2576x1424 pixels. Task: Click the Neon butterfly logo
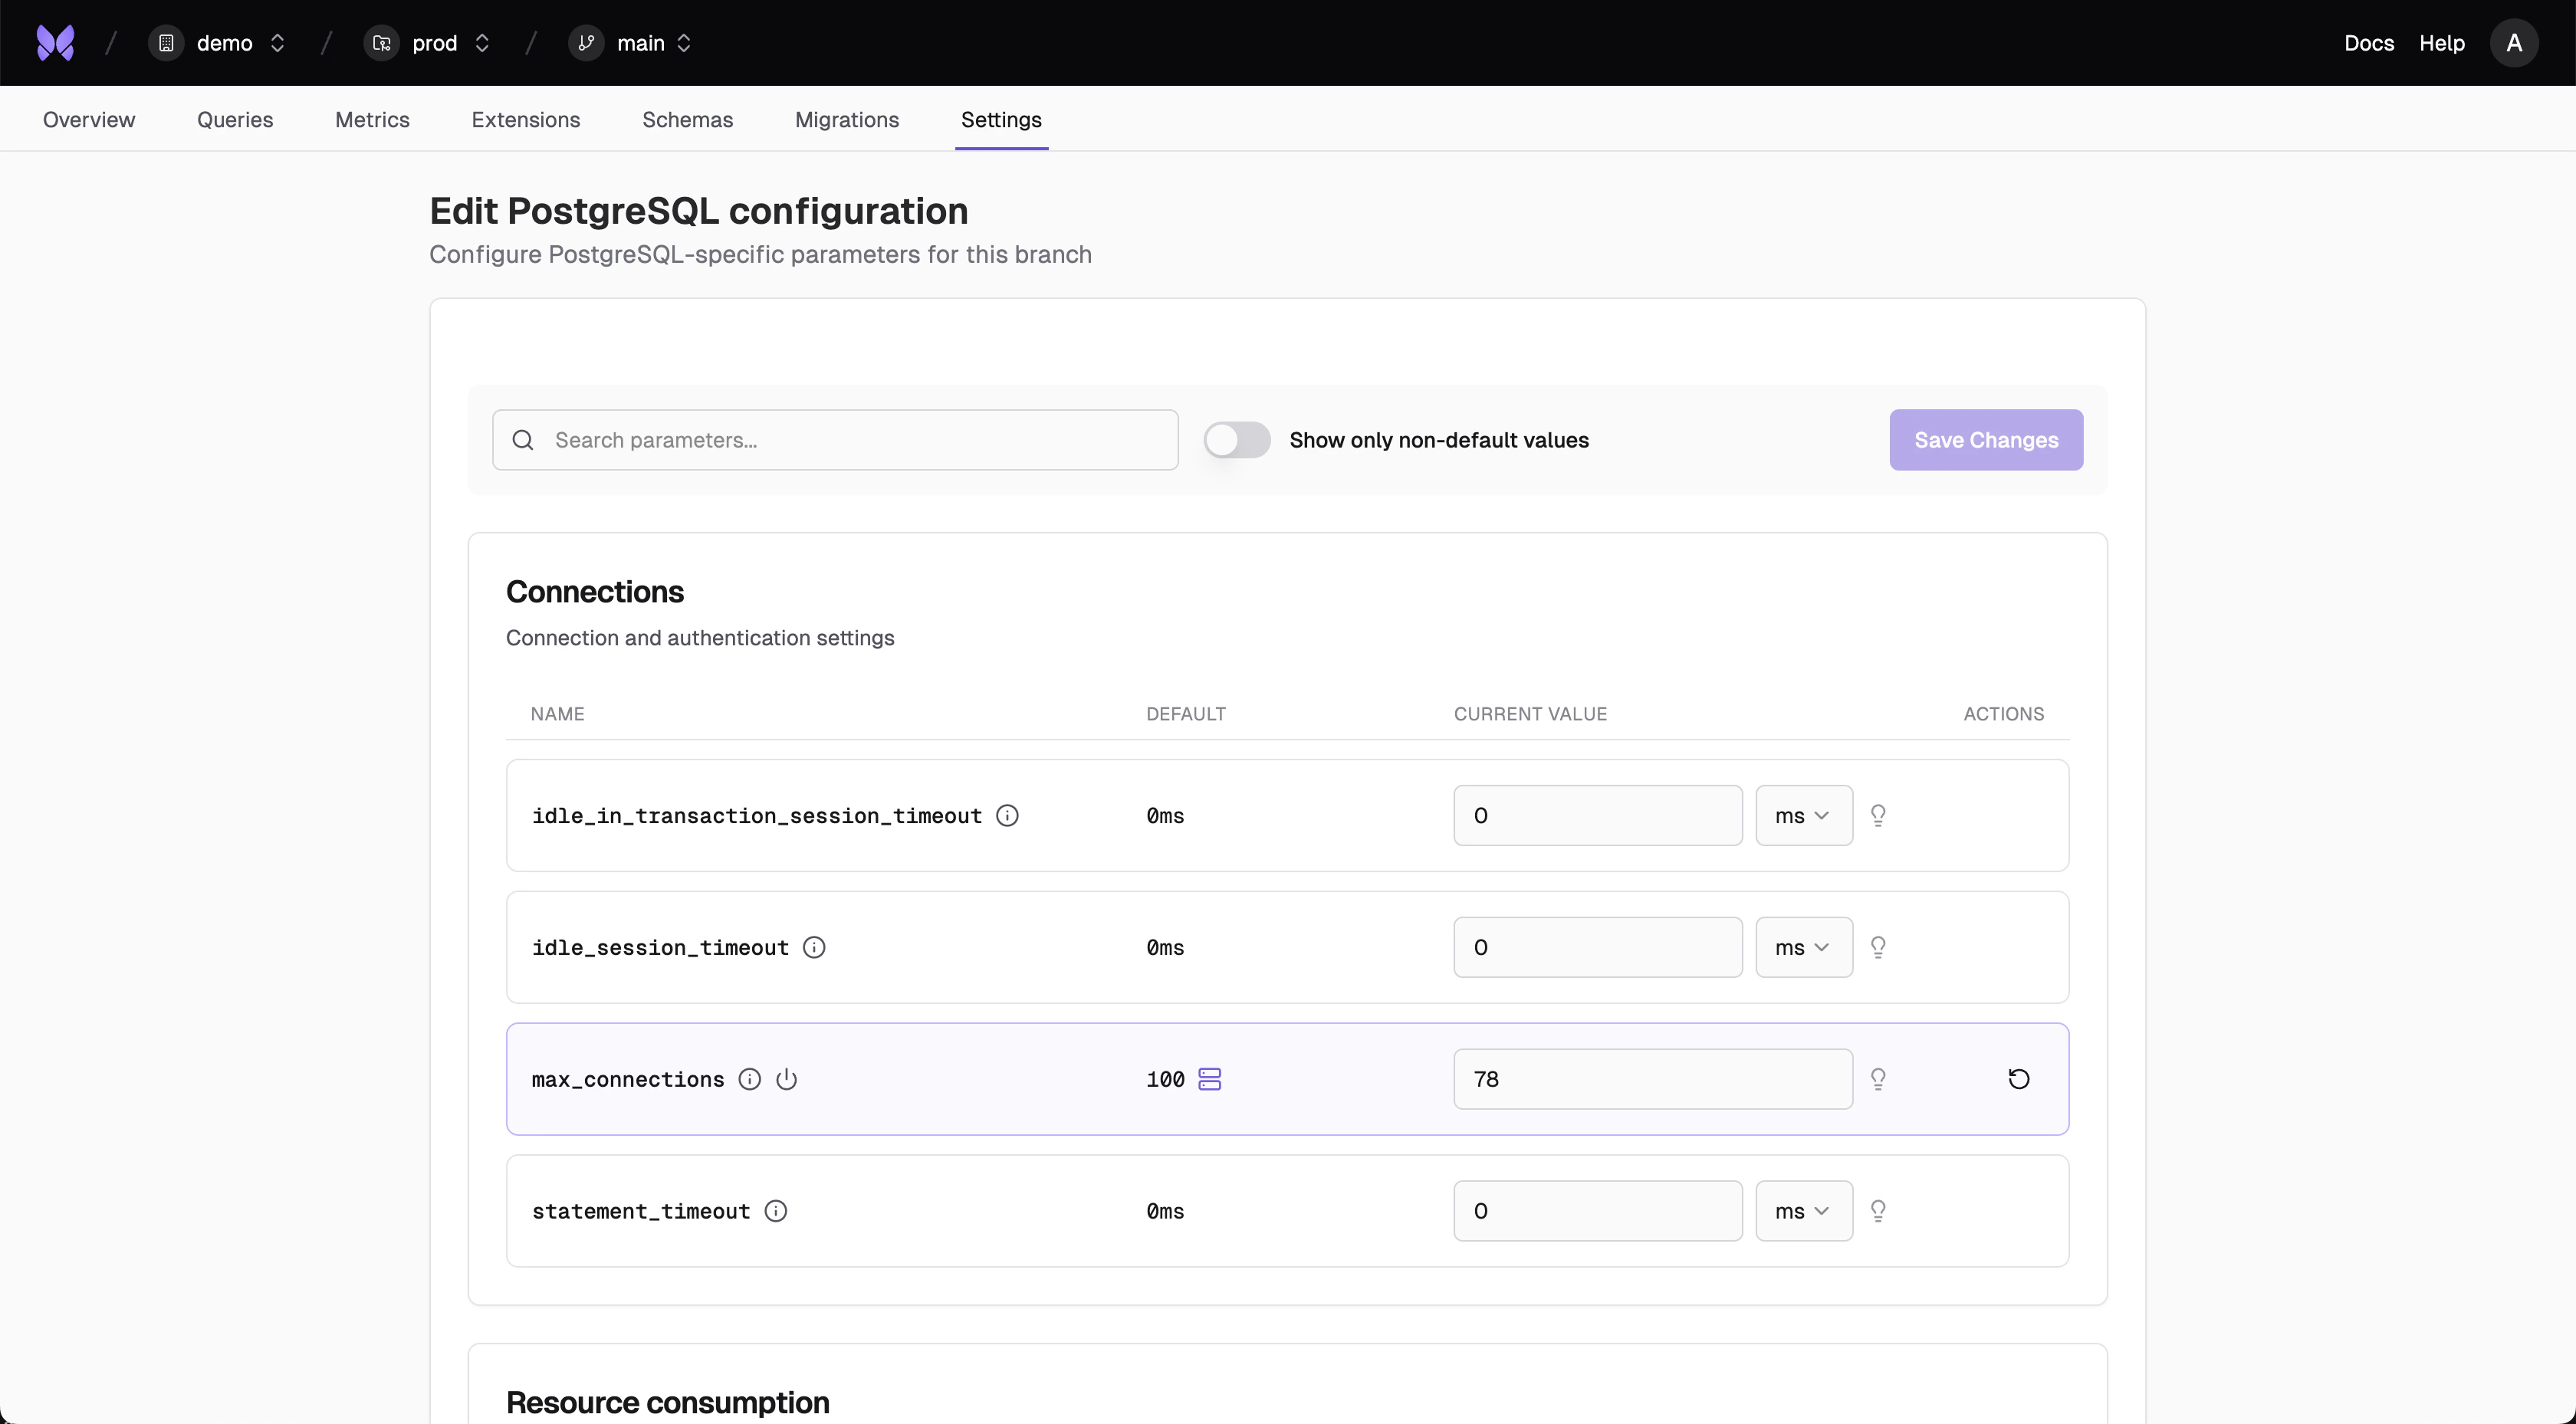55,42
